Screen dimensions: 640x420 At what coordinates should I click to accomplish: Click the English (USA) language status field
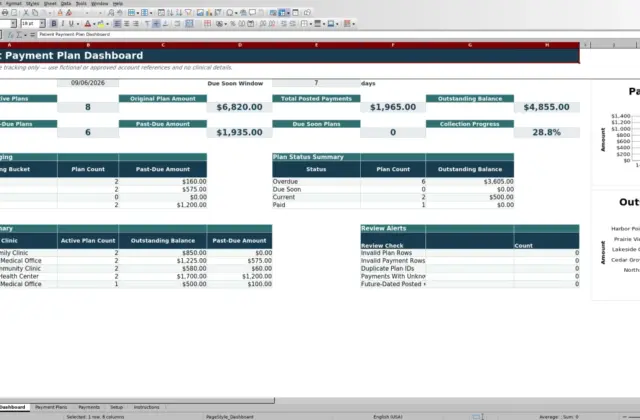388,417
